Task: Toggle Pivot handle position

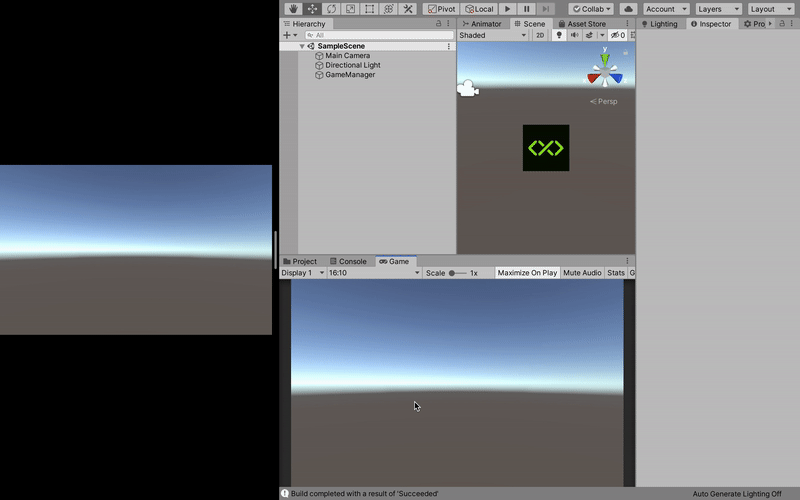Action: point(441,9)
